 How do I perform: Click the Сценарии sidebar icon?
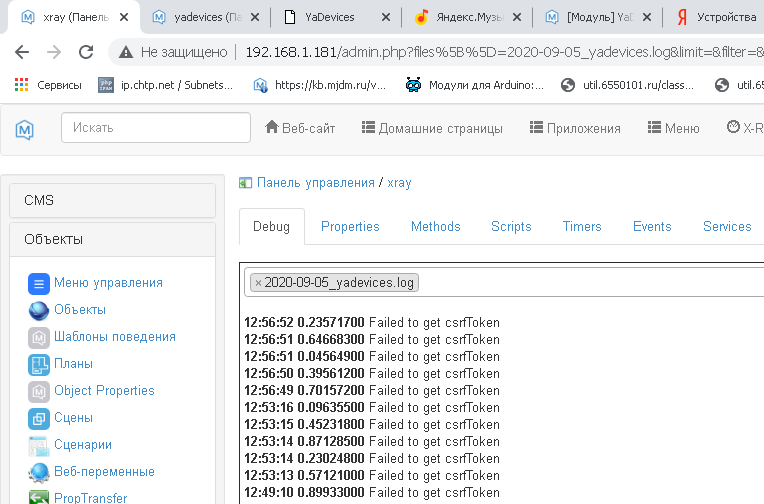coord(38,445)
